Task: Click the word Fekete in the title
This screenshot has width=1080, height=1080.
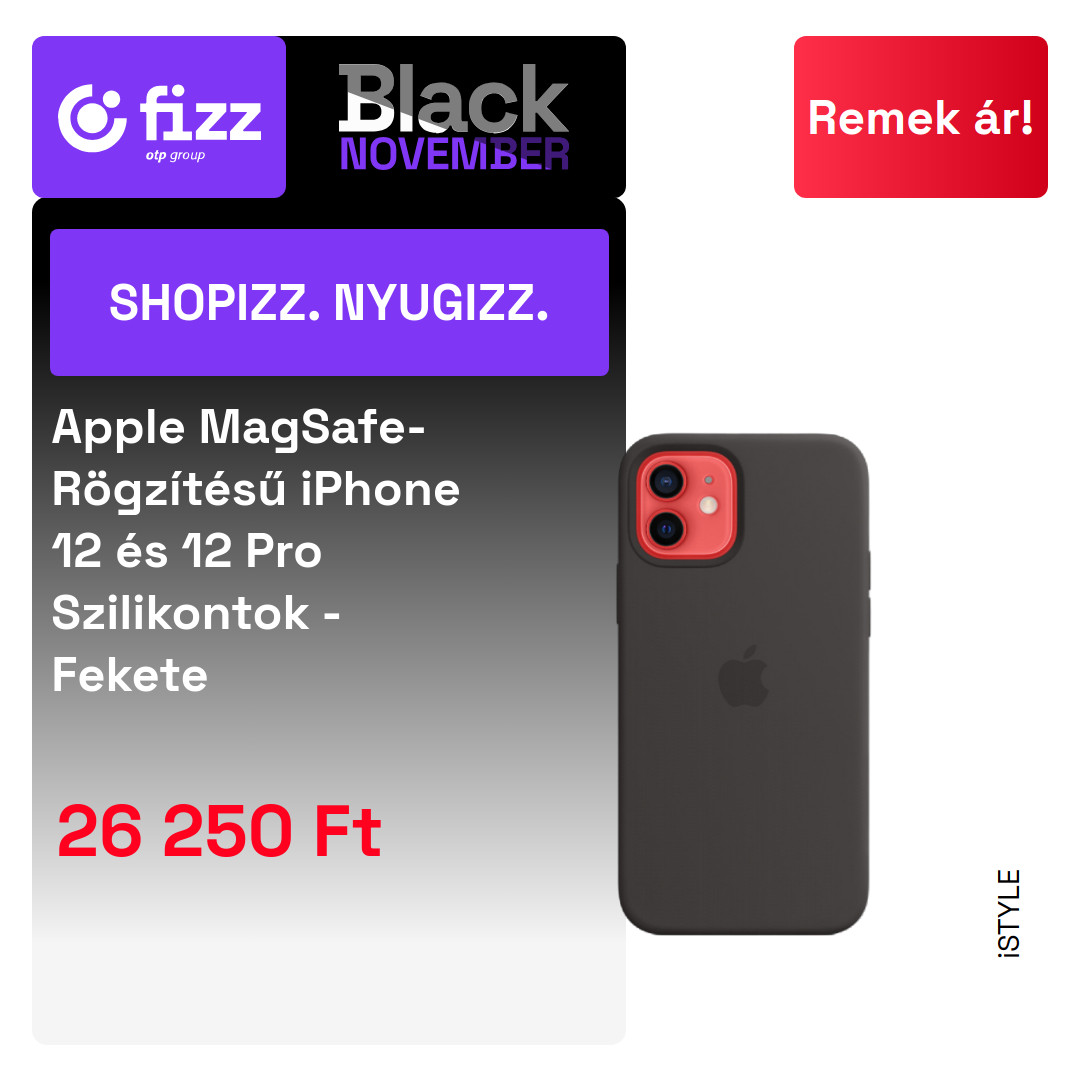Action: (130, 675)
